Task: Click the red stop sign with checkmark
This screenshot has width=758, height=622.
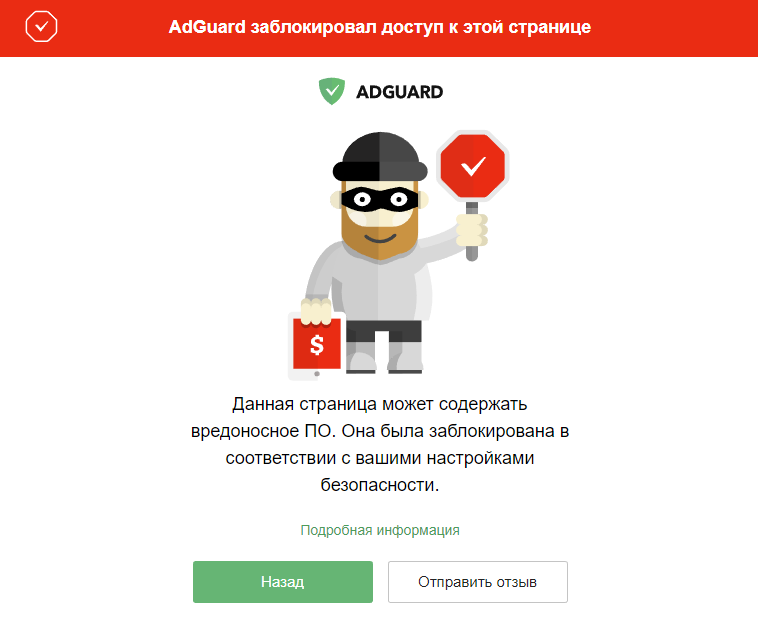Action: click(x=472, y=165)
